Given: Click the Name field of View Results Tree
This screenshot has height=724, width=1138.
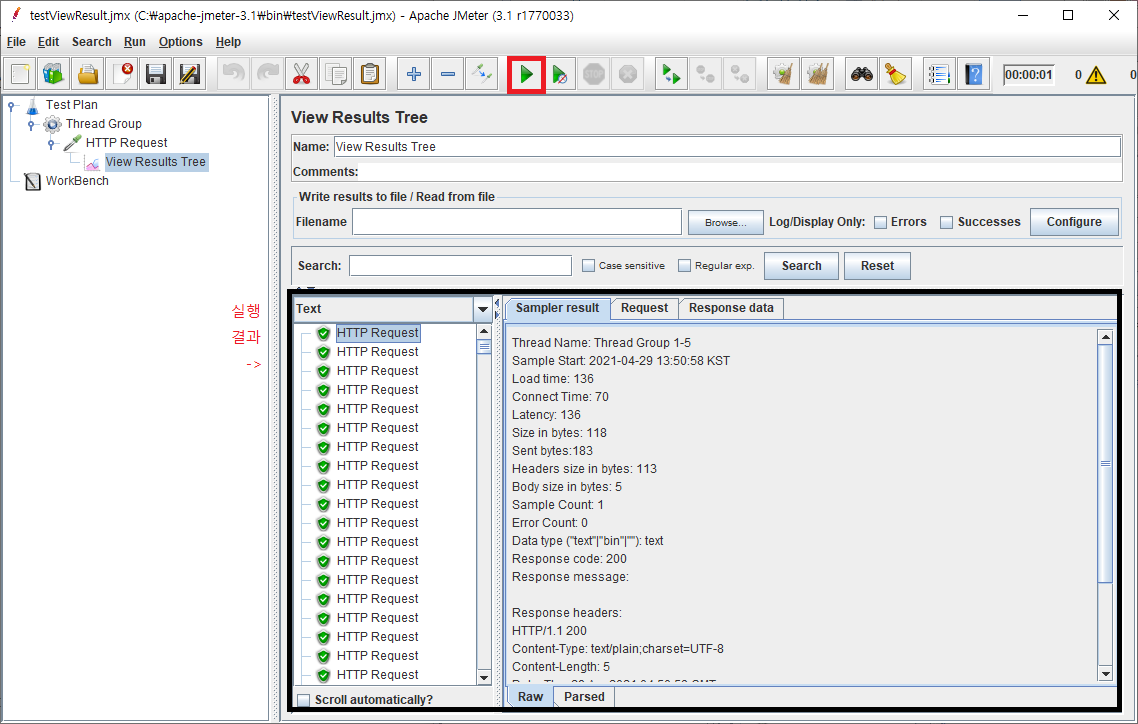Looking at the screenshot, I should 727,147.
